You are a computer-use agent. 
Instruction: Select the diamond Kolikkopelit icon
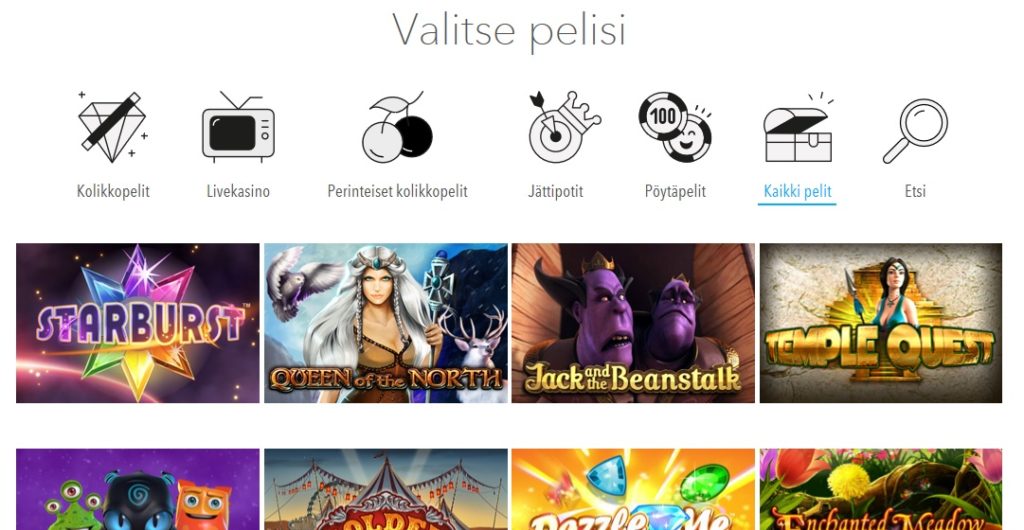point(113,127)
